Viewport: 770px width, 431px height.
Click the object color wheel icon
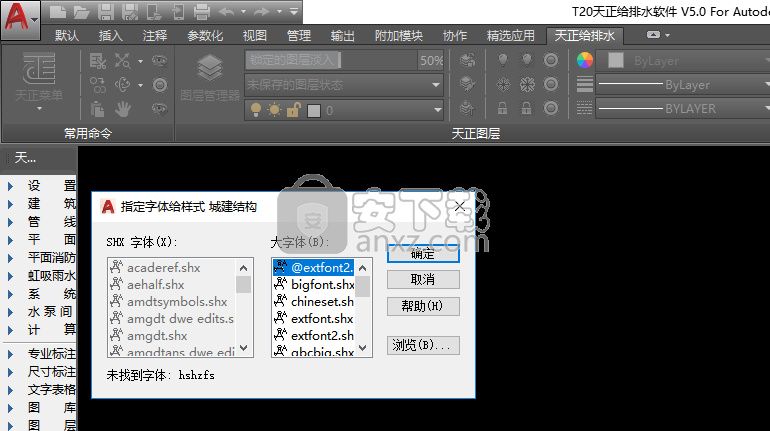coord(584,60)
